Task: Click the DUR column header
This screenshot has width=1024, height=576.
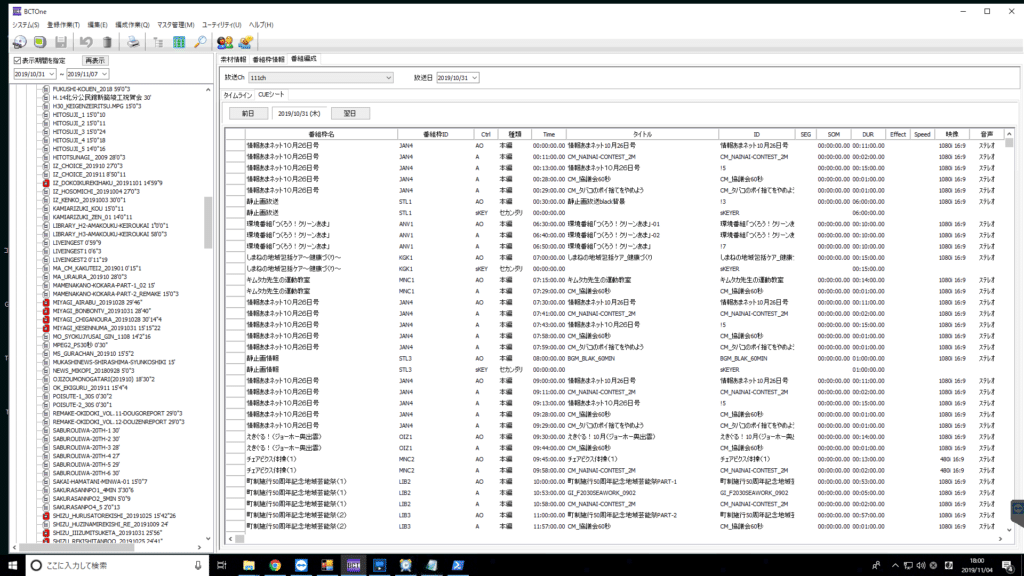Action: 867,135
